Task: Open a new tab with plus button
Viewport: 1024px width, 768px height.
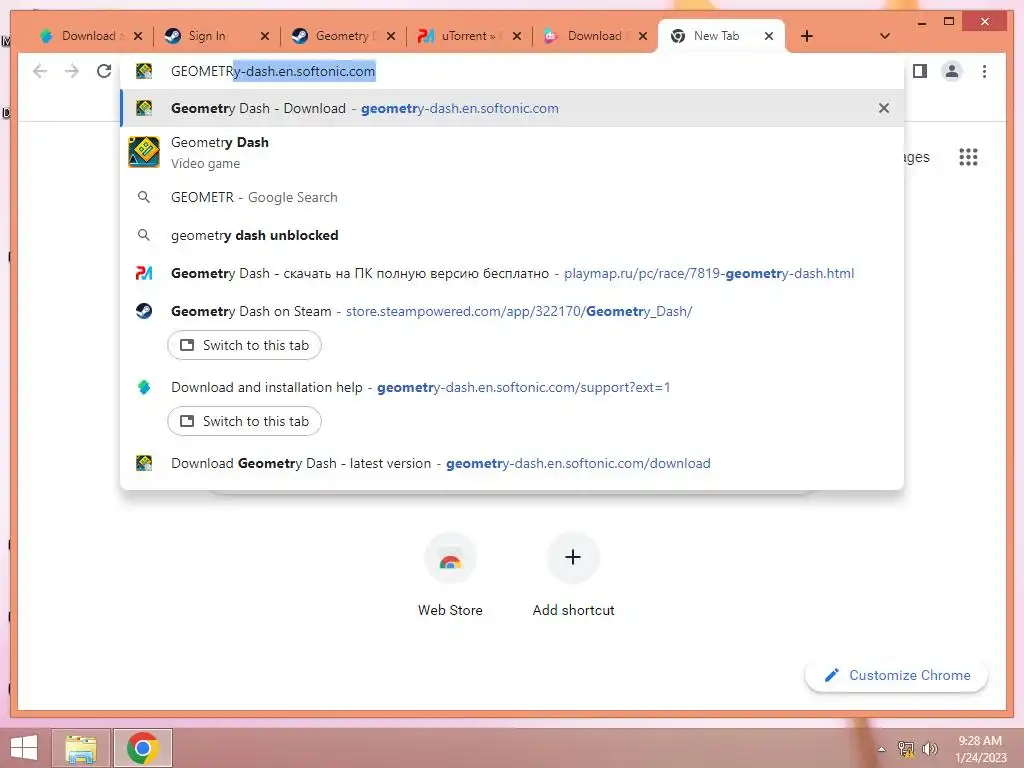Action: coord(807,36)
